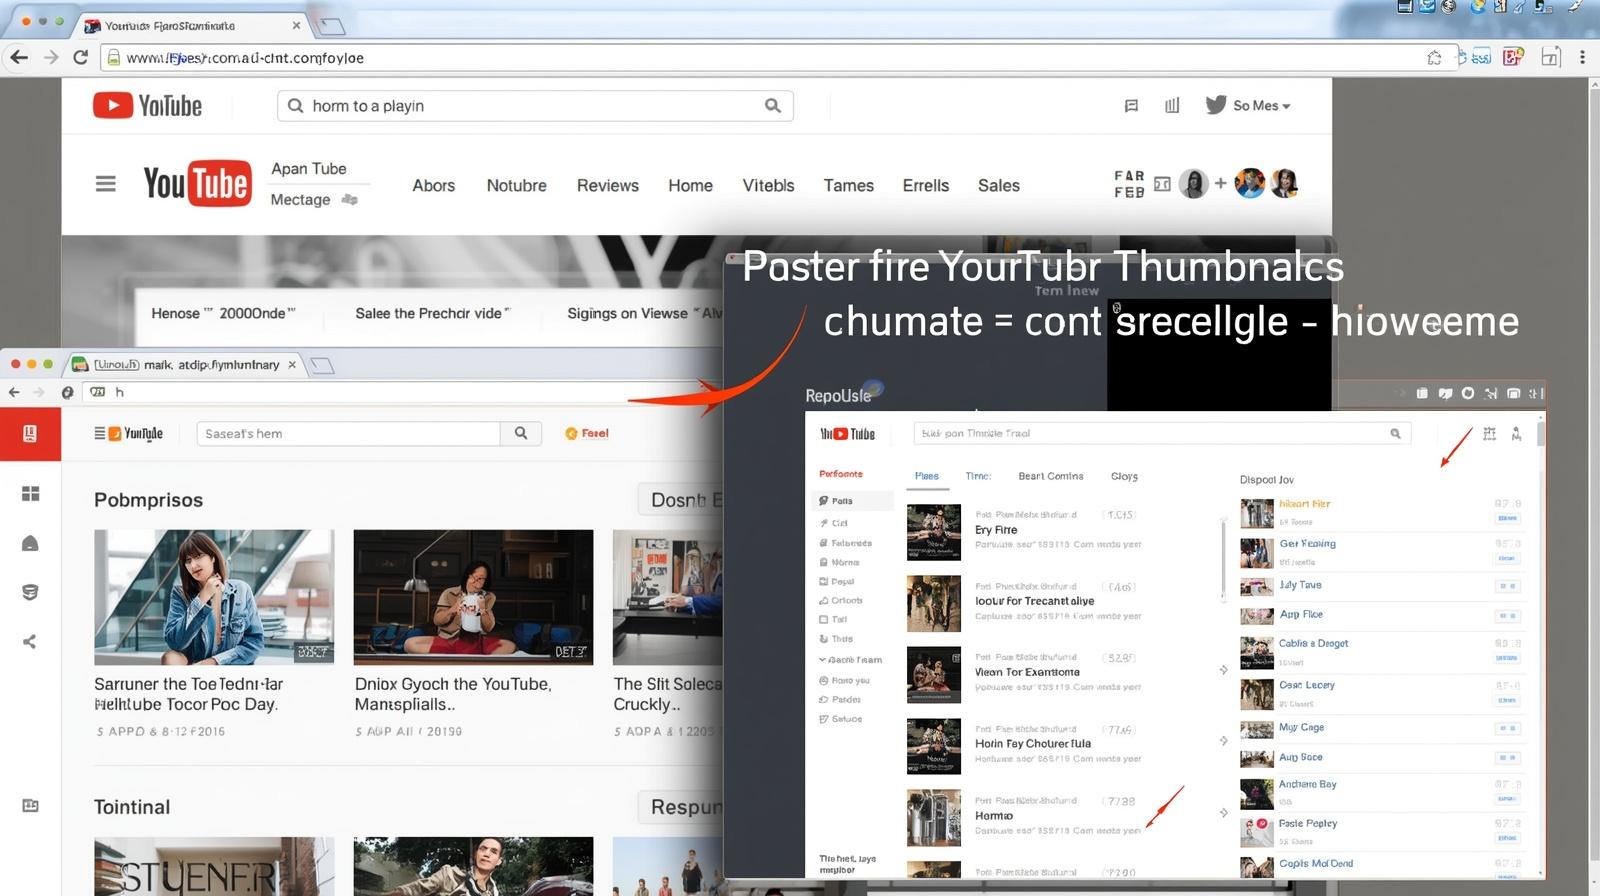Toggle the small blue button beside July Tave
Screen dimensions: 1600x896
click(x=1506, y=586)
